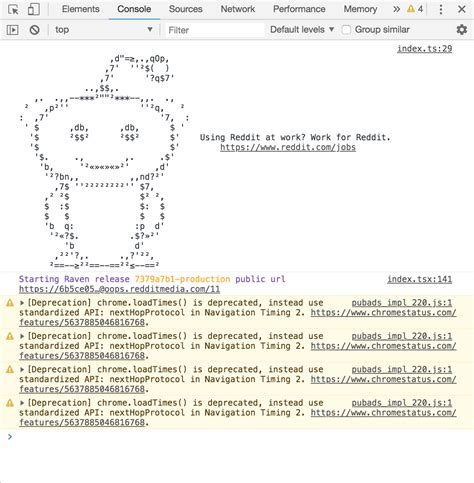The image size is (474, 483).
Task: Expand the third Deprecation warning message
Action: [22, 370]
